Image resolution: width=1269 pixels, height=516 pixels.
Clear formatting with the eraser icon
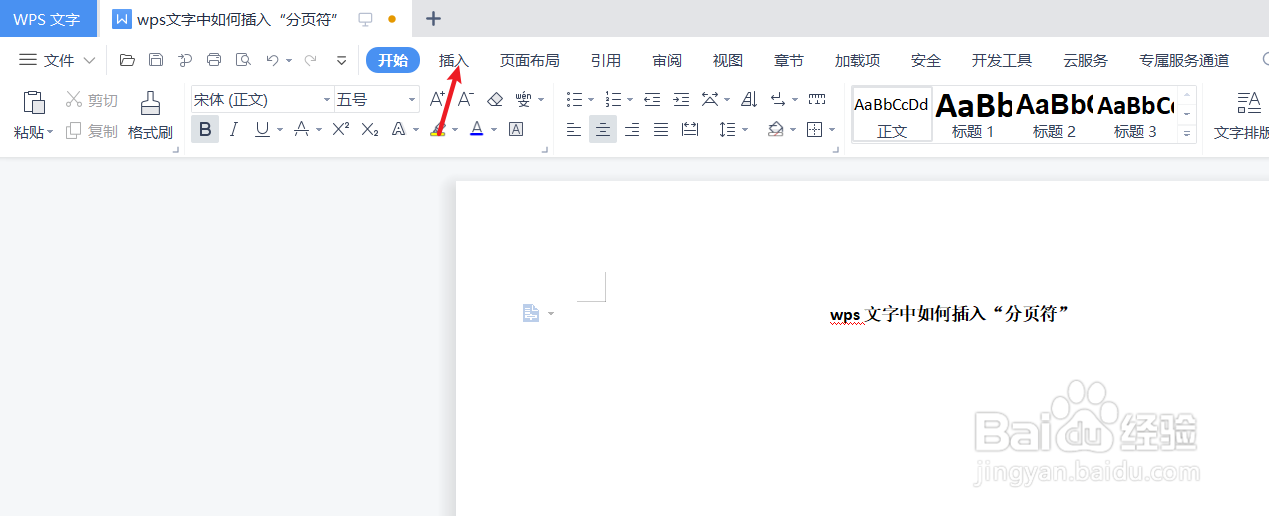[495, 99]
